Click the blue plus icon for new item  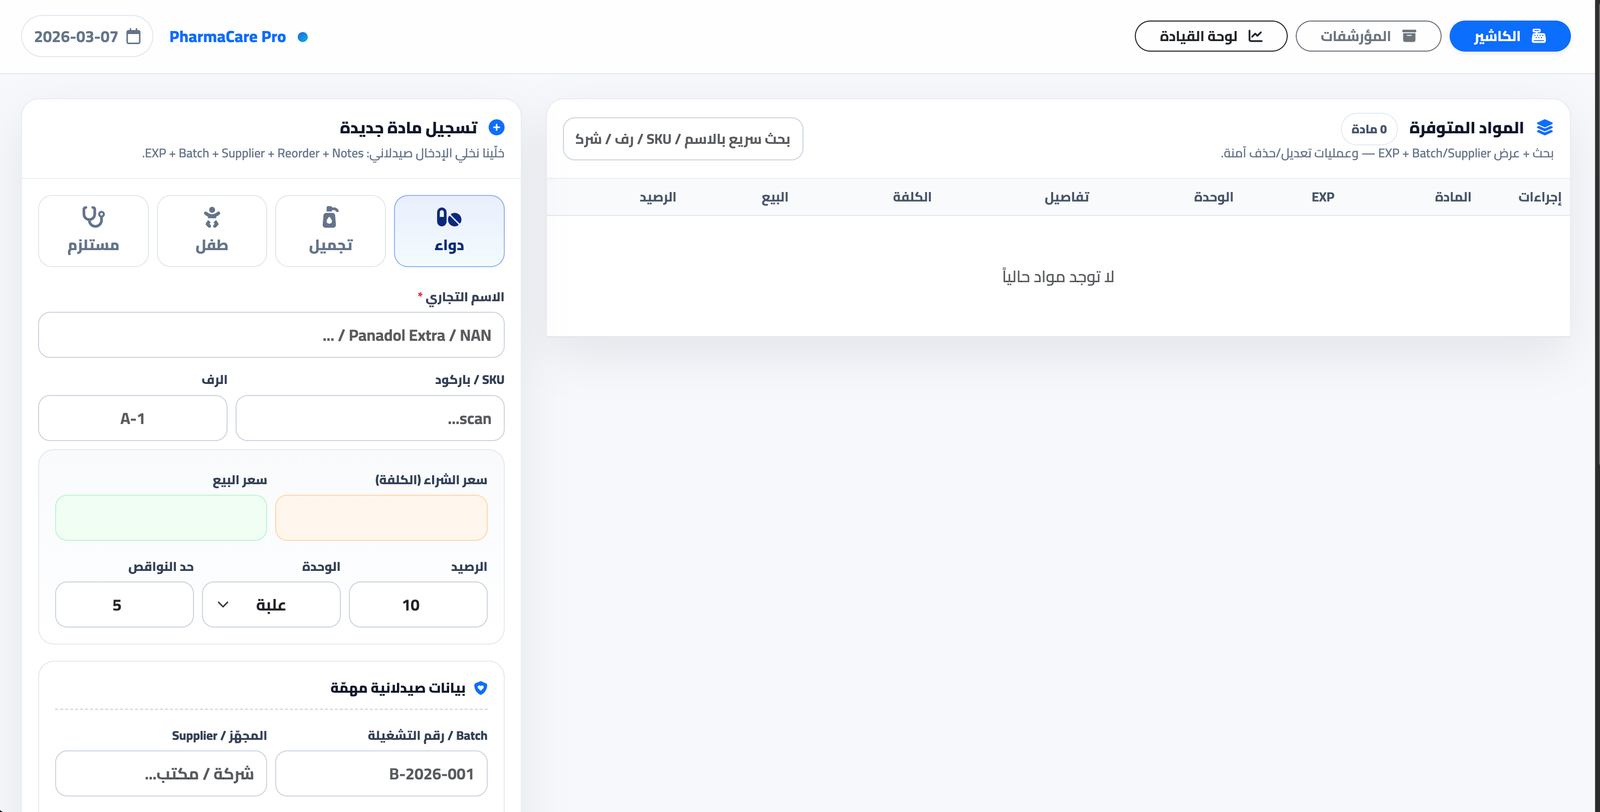pos(496,128)
